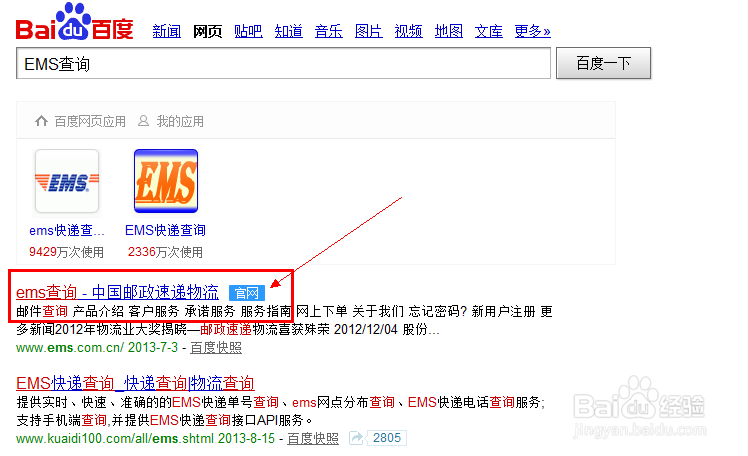The width and height of the screenshot is (748, 456).
Task: Open the first ems快递查询 app icon
Action: point(67,181)
